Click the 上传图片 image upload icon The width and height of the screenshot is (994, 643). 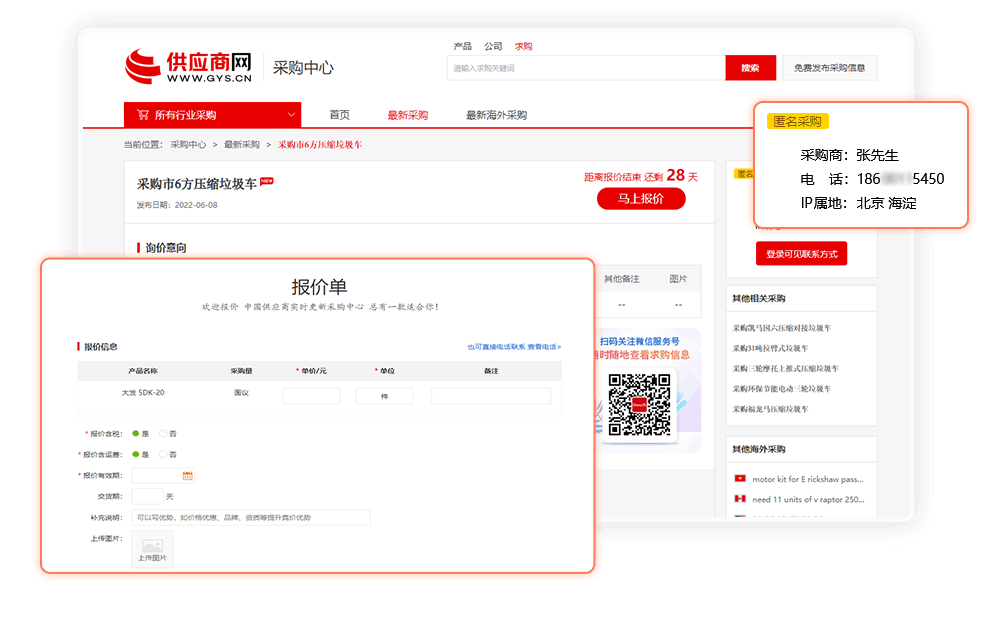[x=152, y=549]
